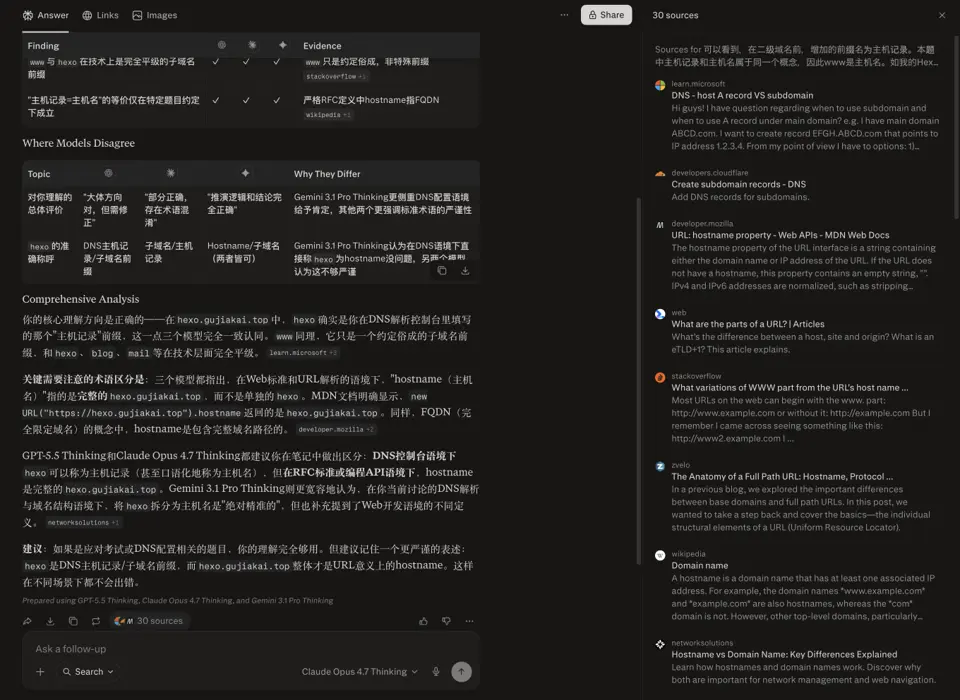Close the 30 sources panel
This screenshot has height=700, width=960.
[942, 15]
